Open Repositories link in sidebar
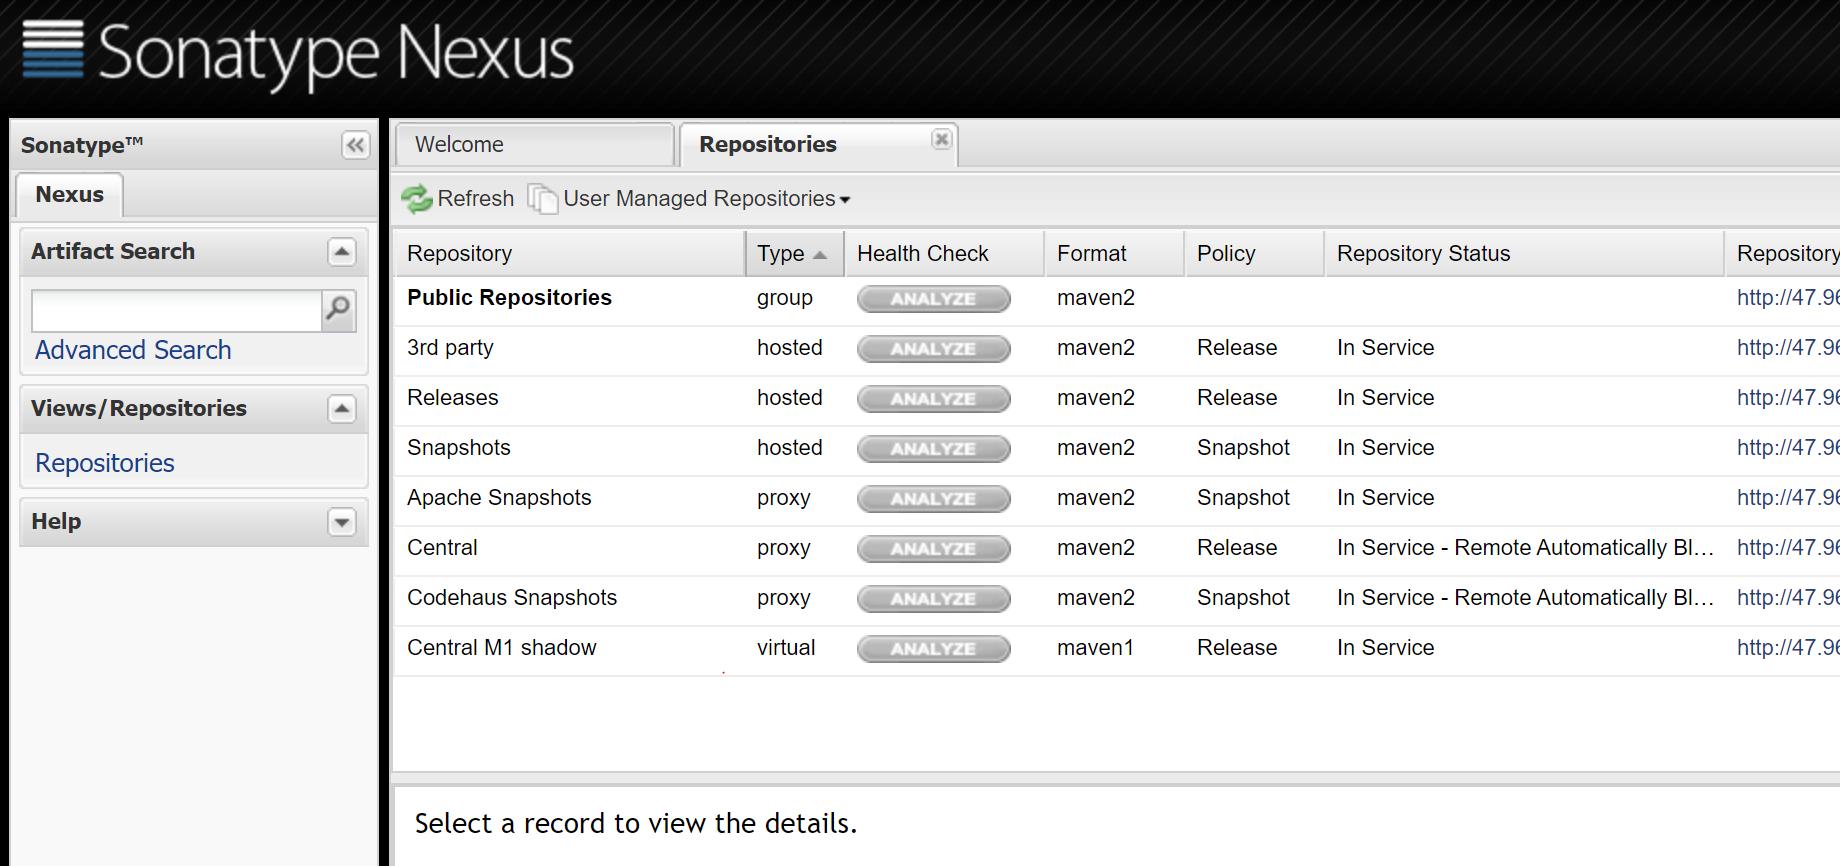Viewport: 1840px width, 866px height. pos(105,463)
